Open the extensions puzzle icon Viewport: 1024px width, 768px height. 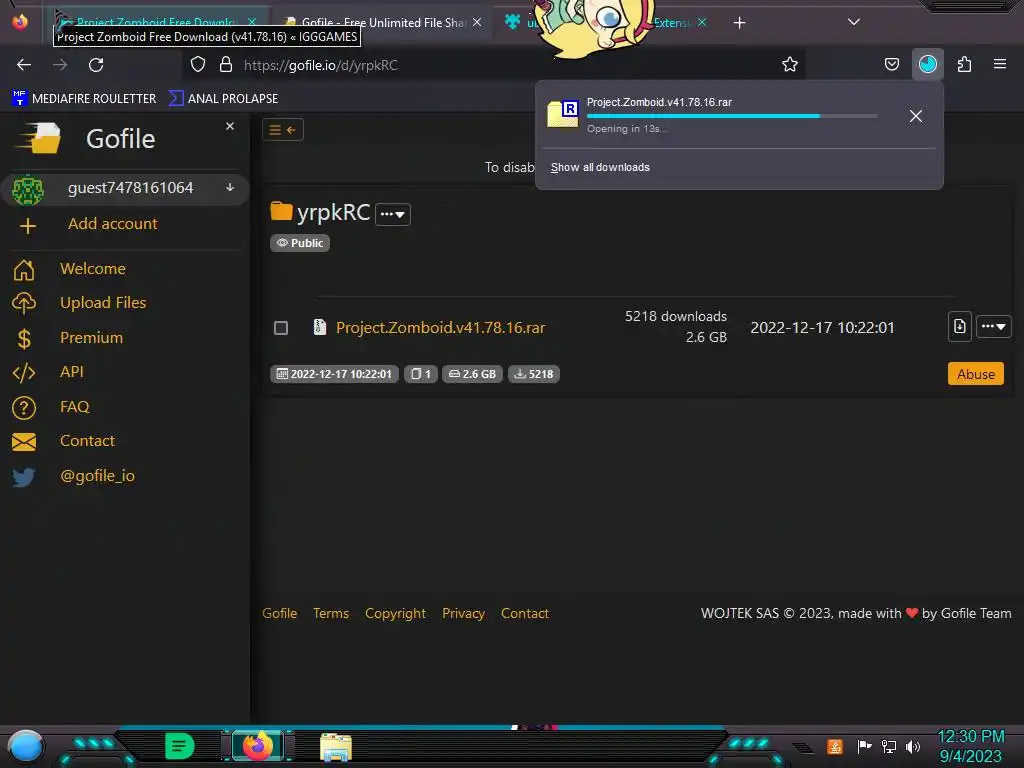tap(964, 65)
